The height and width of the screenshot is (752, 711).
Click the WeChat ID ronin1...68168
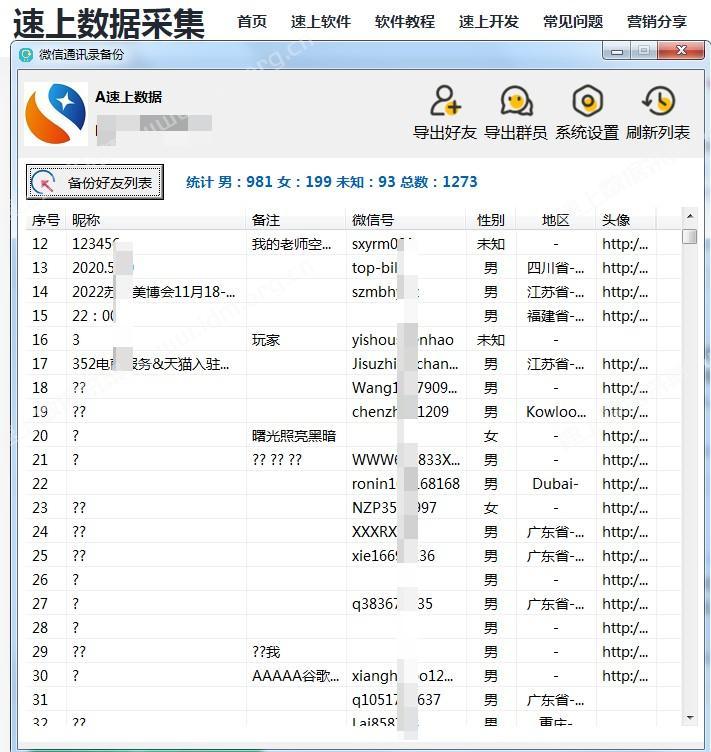(x=406, y=484)
